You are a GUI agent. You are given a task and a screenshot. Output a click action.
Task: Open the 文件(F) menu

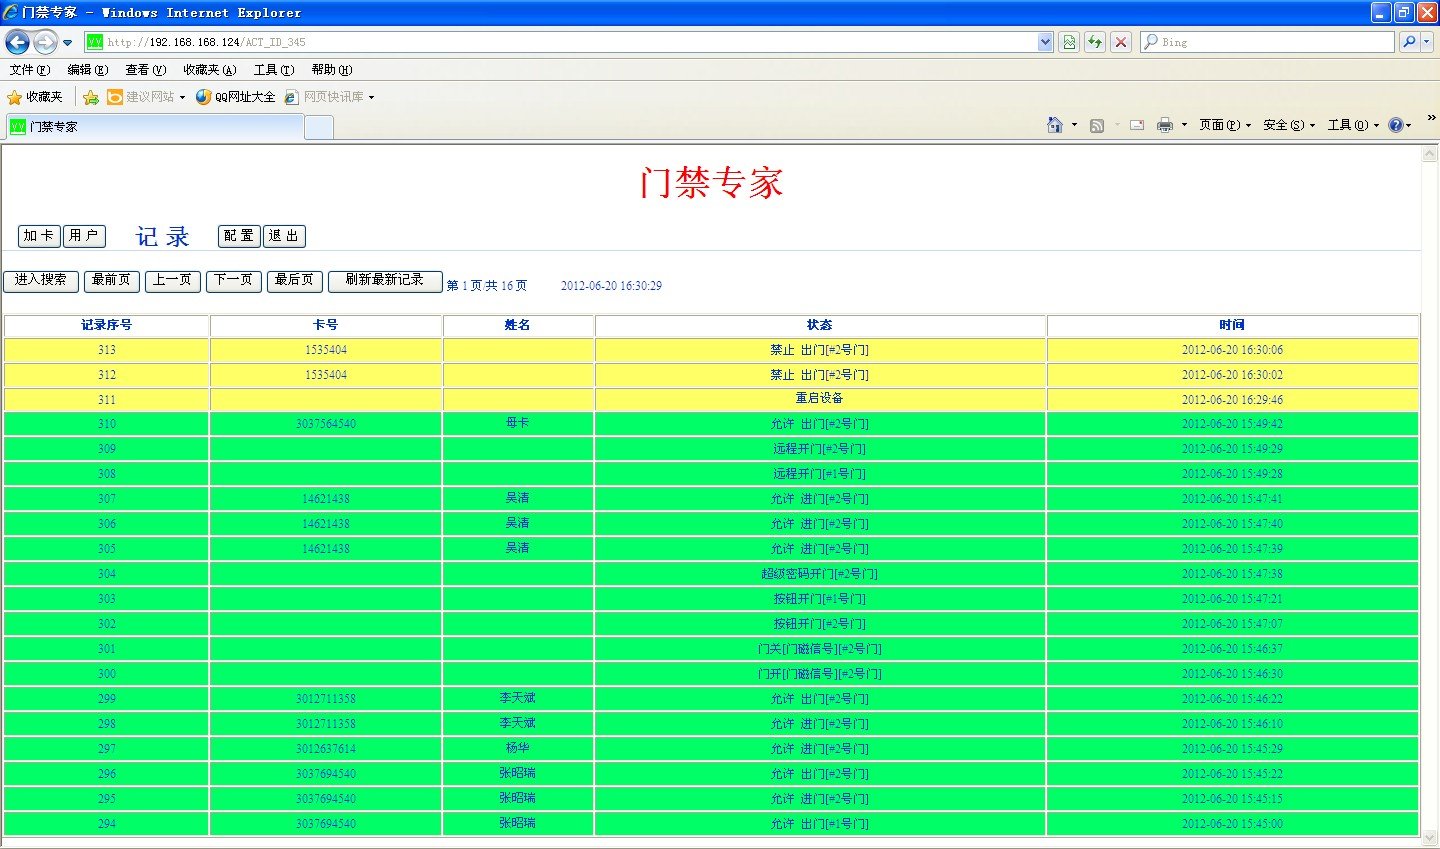tap(29, 70)
